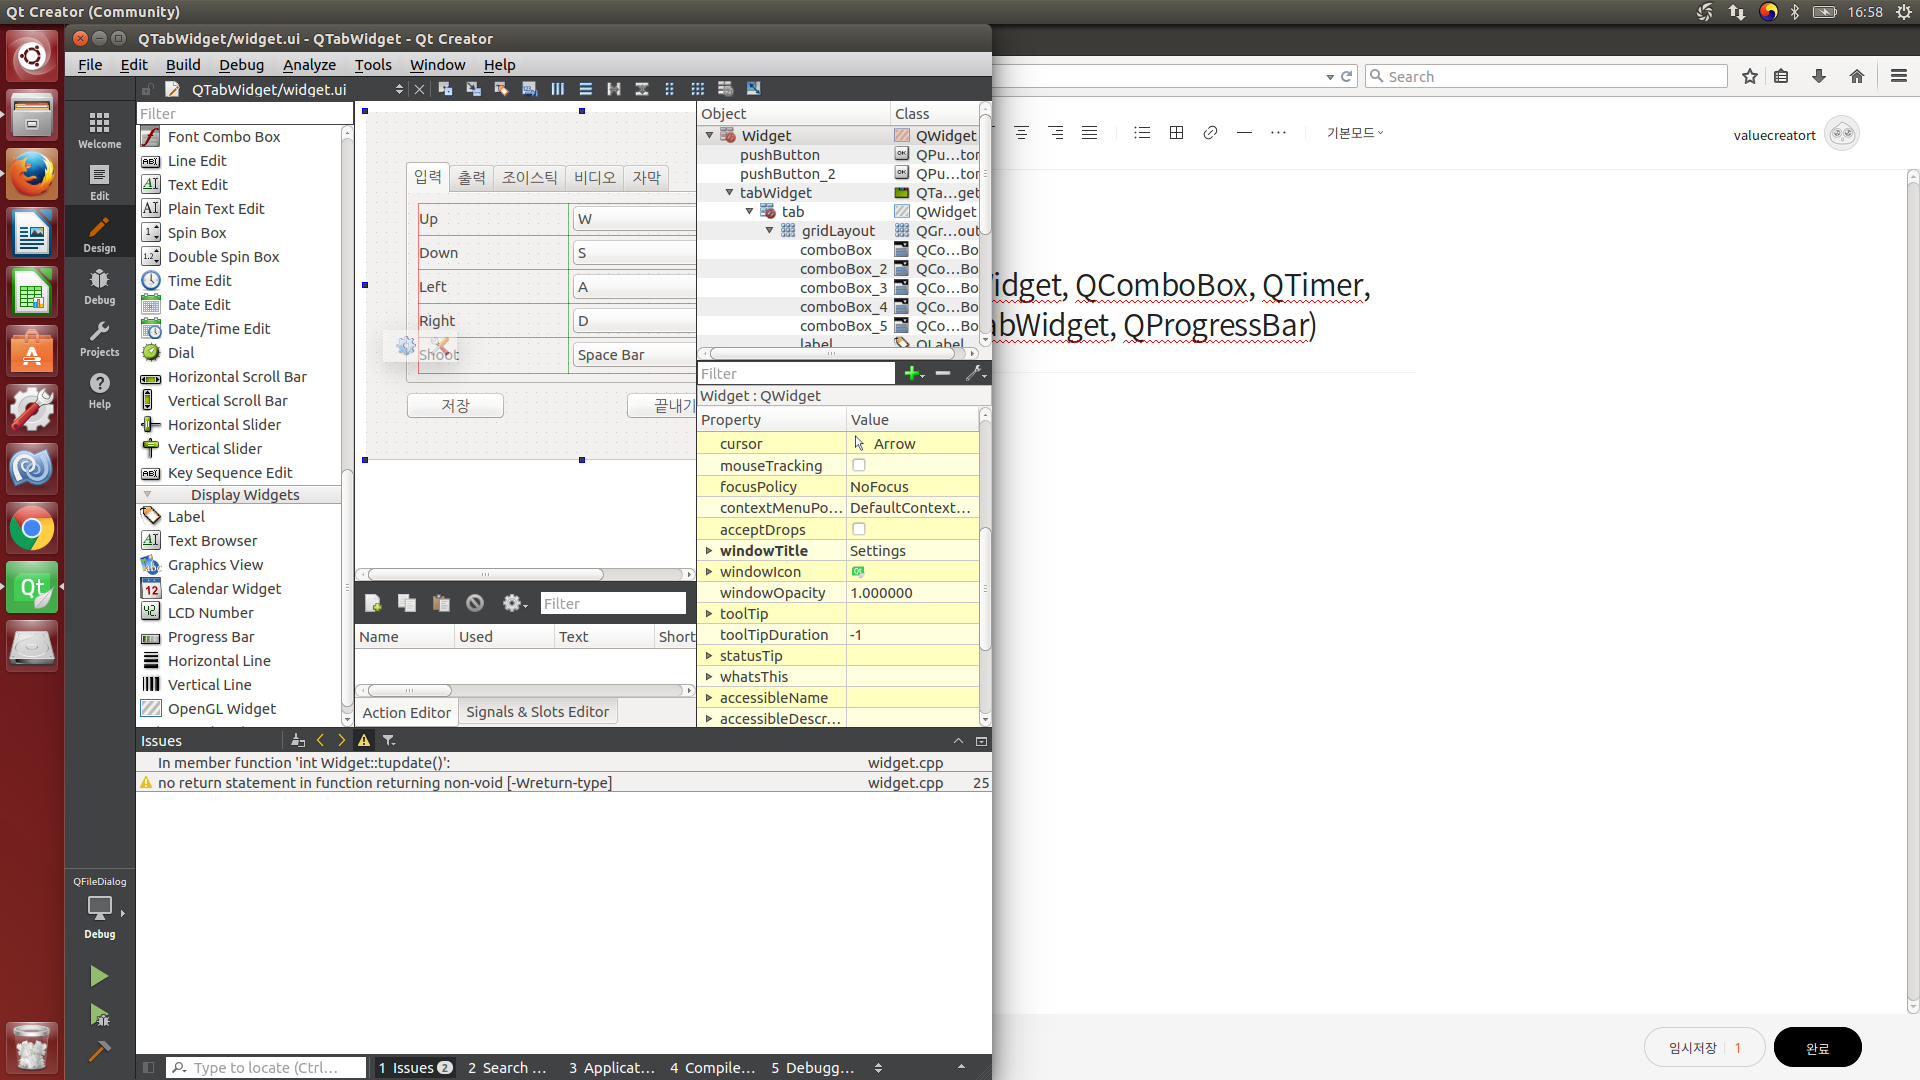Toggle the mouseTracking checkbox
This screenshot has height=1080, width=1920.
tap(858, 465)
